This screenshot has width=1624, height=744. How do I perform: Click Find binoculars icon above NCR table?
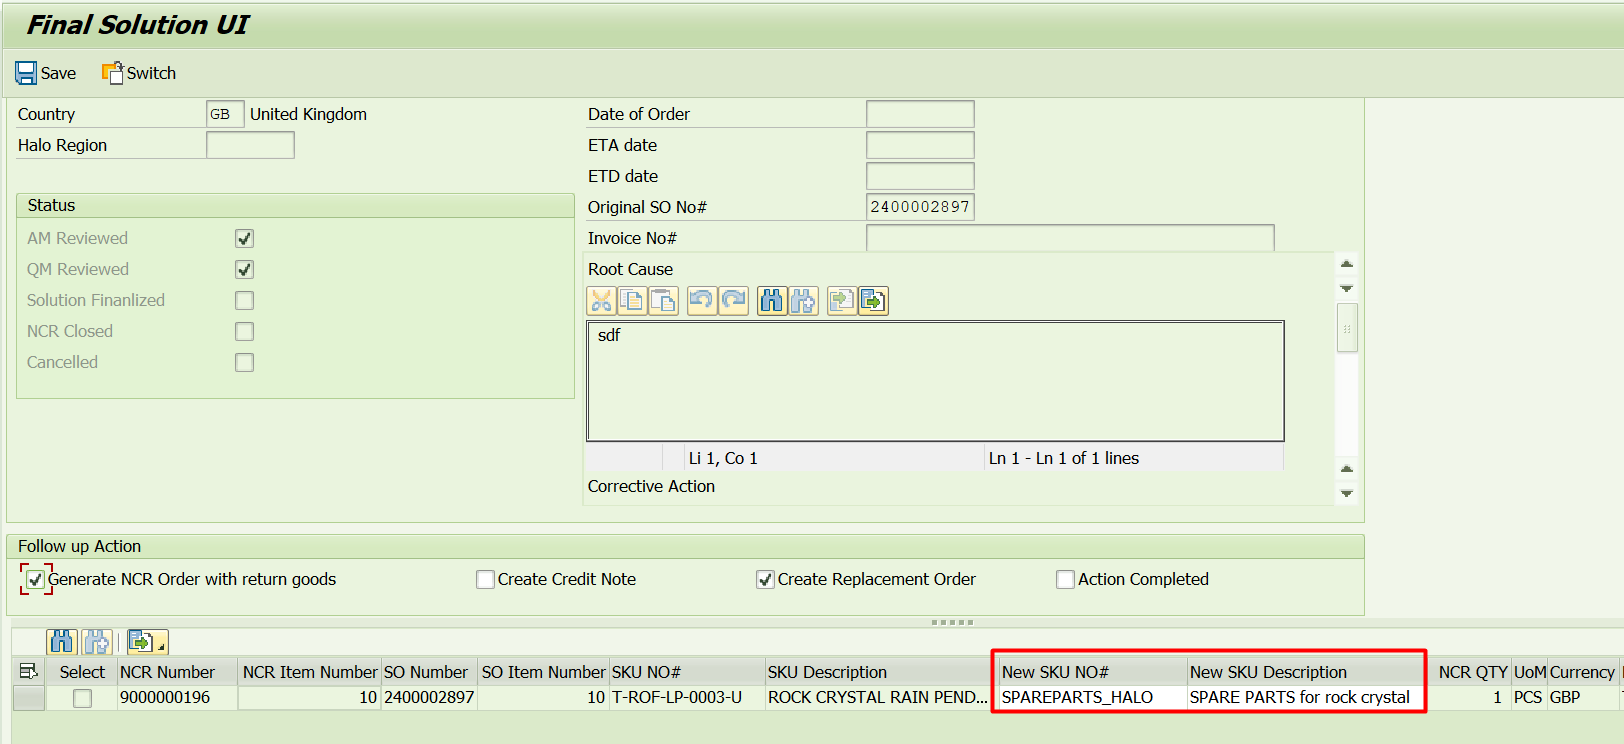click(62, 642)
